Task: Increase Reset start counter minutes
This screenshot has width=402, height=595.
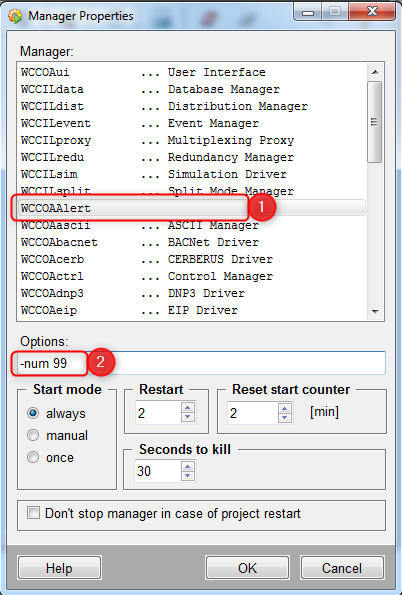Action: [284, 408]
